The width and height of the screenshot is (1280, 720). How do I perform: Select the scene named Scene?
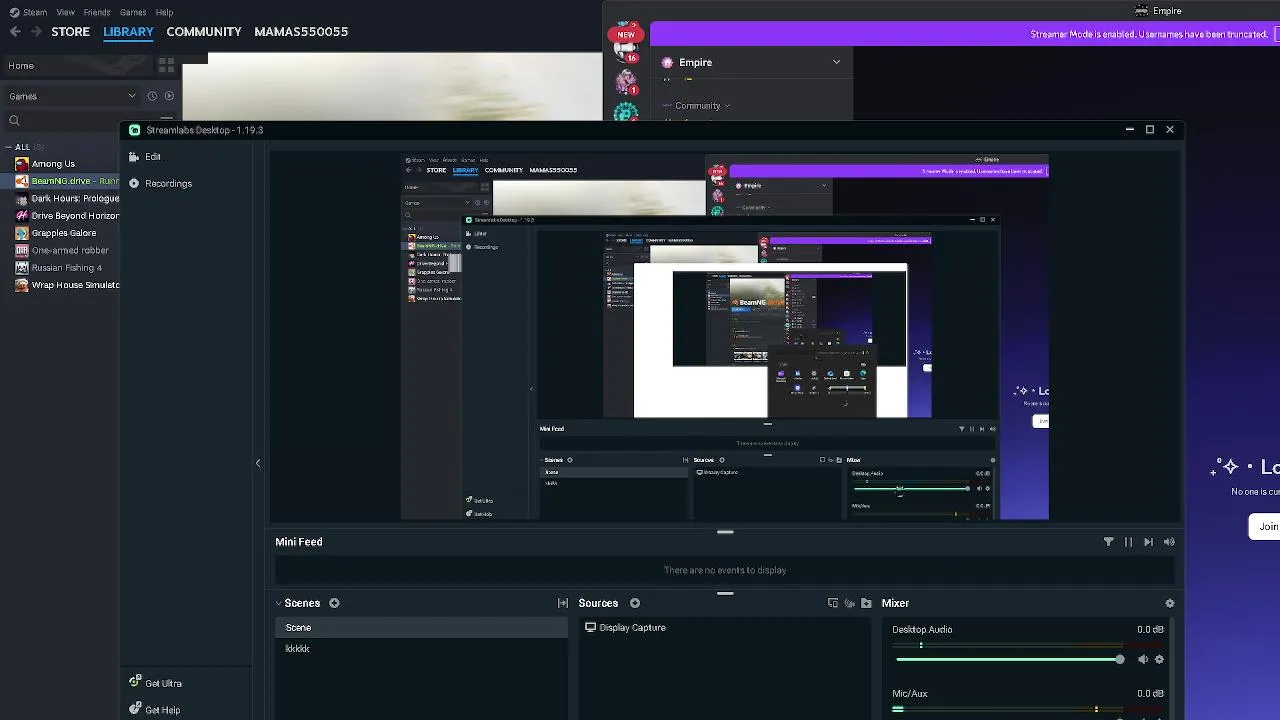[x=421, y=628]
